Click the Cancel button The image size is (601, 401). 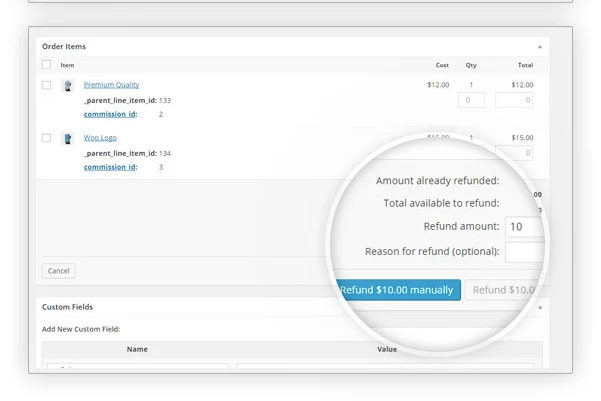click(x=59, y=271)
